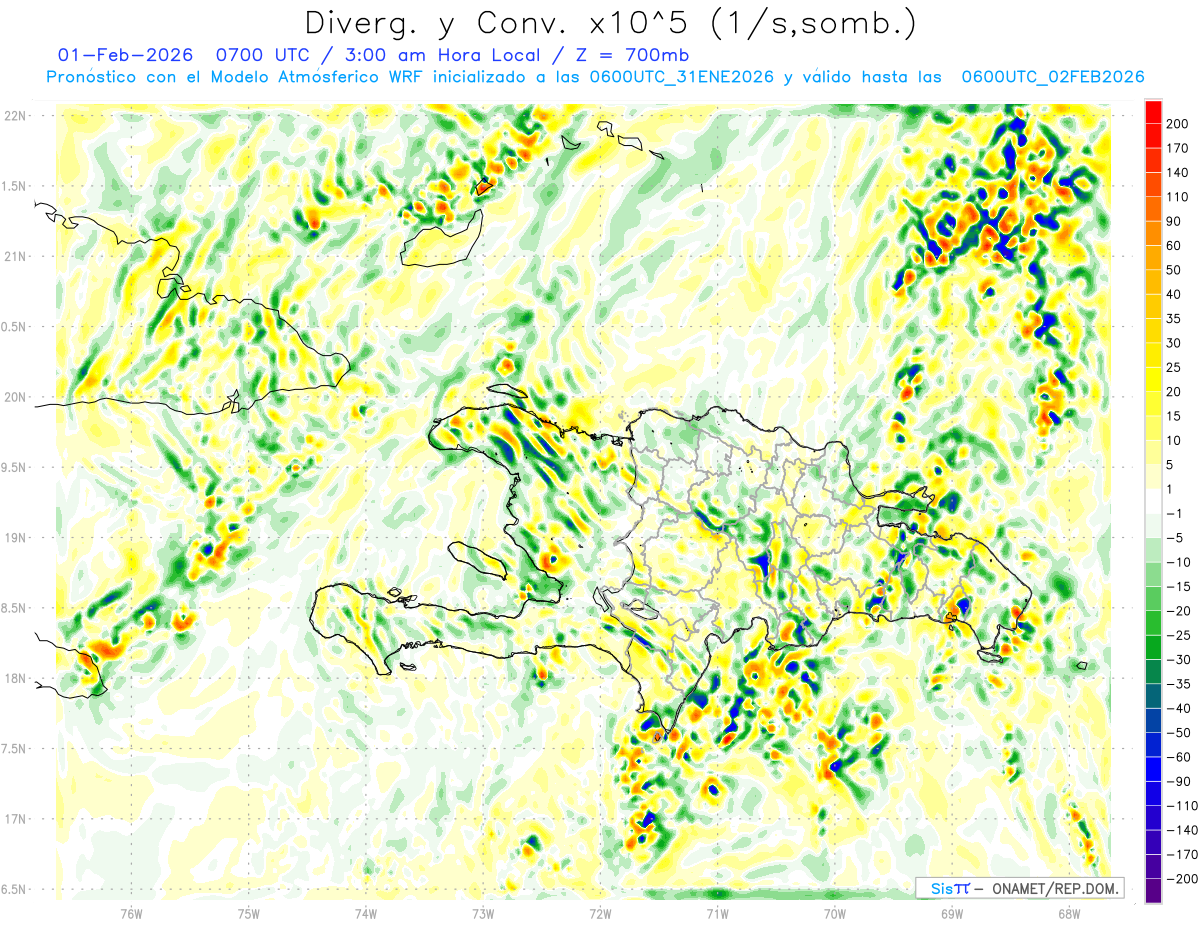Viewport: 1200px width, 927px height.
Task: Click the init time '0600UTC_31ENE2026'
Action: [x=682, y=77]
